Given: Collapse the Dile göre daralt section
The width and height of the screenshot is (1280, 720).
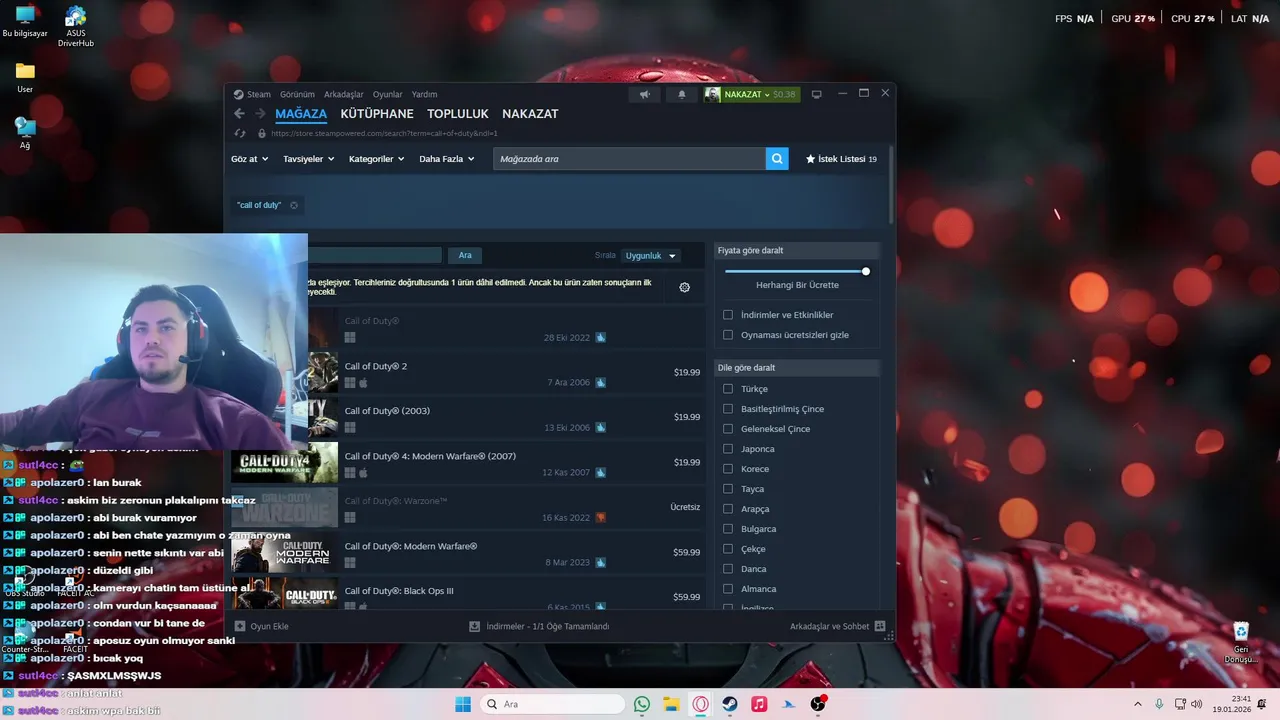Looking at the screenshot, I should pyautogui.click(x=797, y=368).
